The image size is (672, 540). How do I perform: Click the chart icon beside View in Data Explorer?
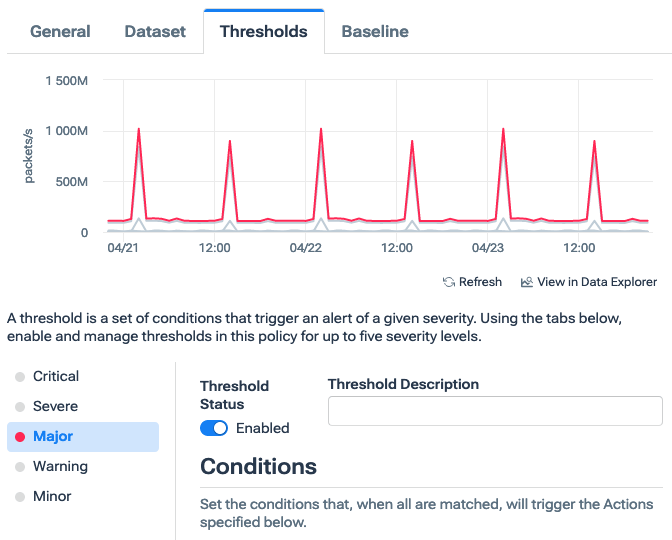(x=527, y=282)
